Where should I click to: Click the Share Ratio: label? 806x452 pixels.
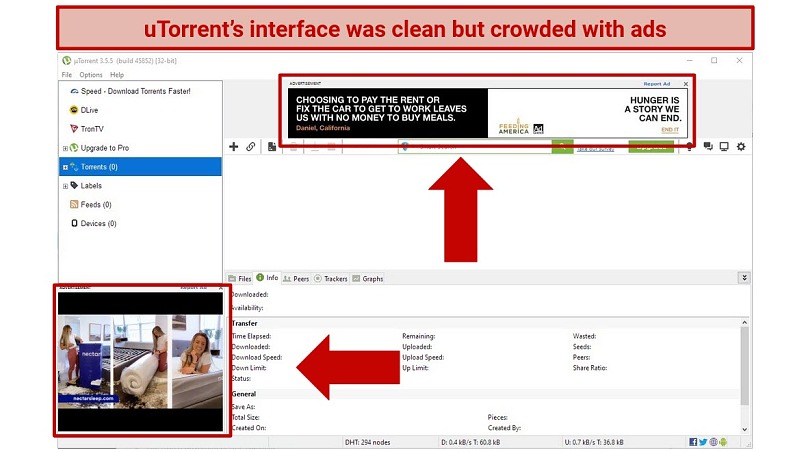coord(590,368)
